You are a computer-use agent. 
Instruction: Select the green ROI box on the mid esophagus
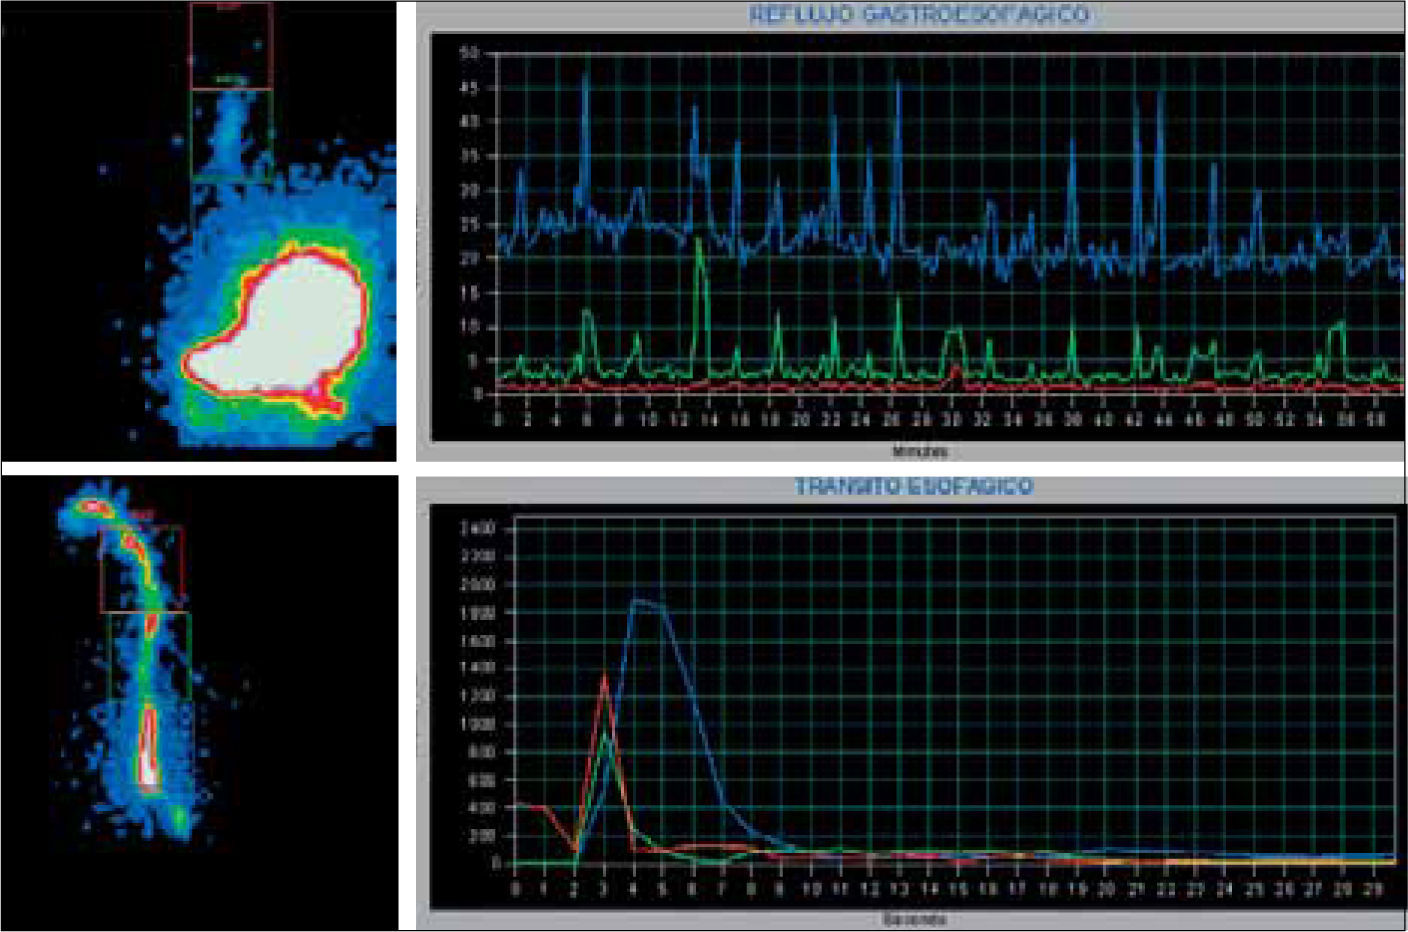(x=149, y=655)
